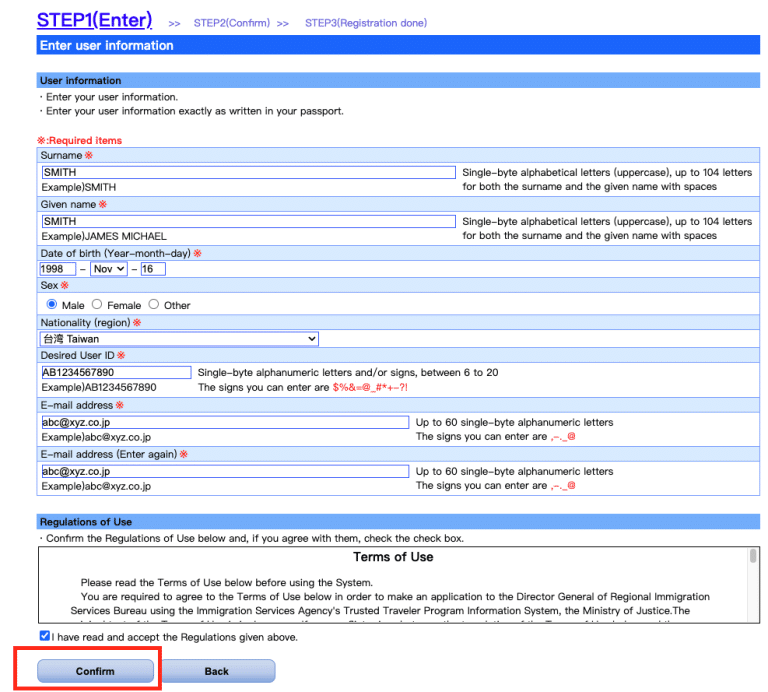768x692 pixels.
Task: Click the STEP1(Enter) heading
Action: (x=94, y=20)
